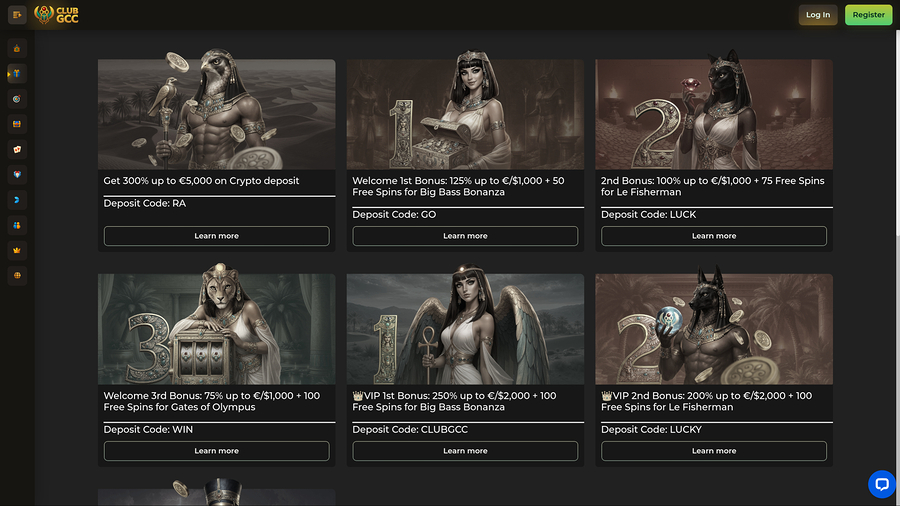Click the Register button
Viewport: 900px width, 506px height.
pyautogui.click(x=868, y=15)
